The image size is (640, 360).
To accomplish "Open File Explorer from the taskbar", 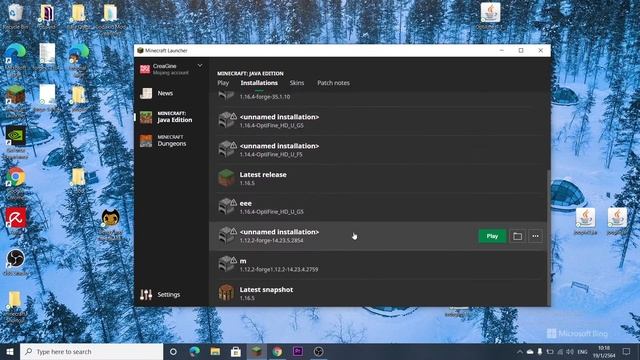I will [215, 351].
